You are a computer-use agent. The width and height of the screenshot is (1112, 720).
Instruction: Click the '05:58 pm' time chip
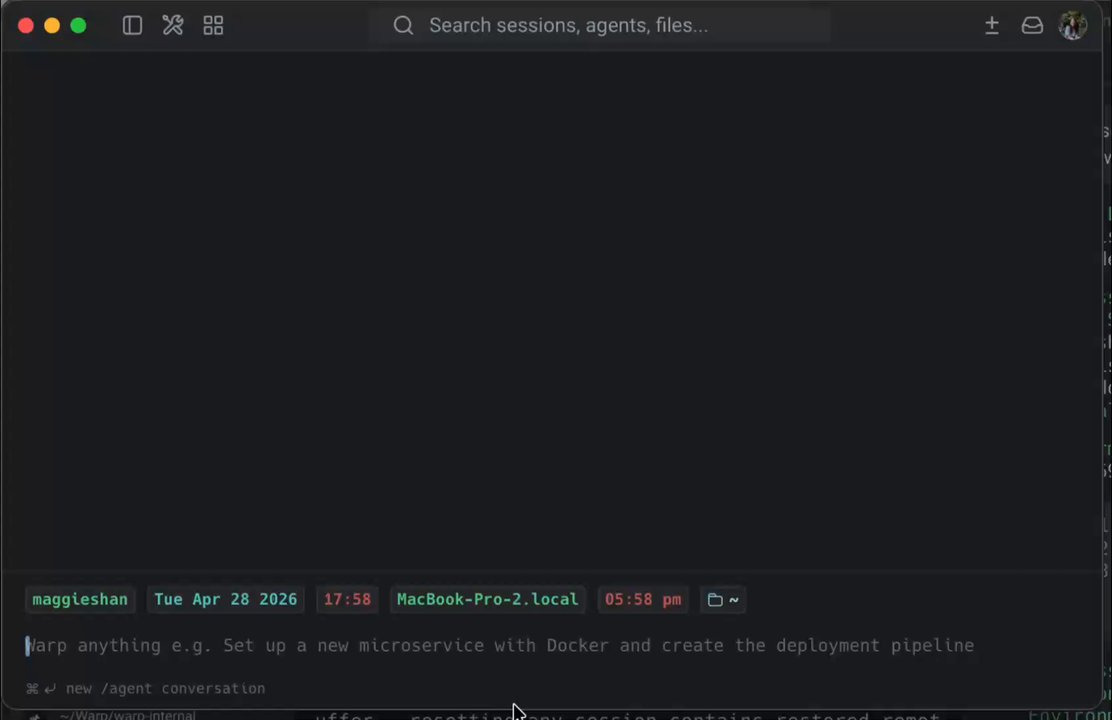tap(643, 600)
